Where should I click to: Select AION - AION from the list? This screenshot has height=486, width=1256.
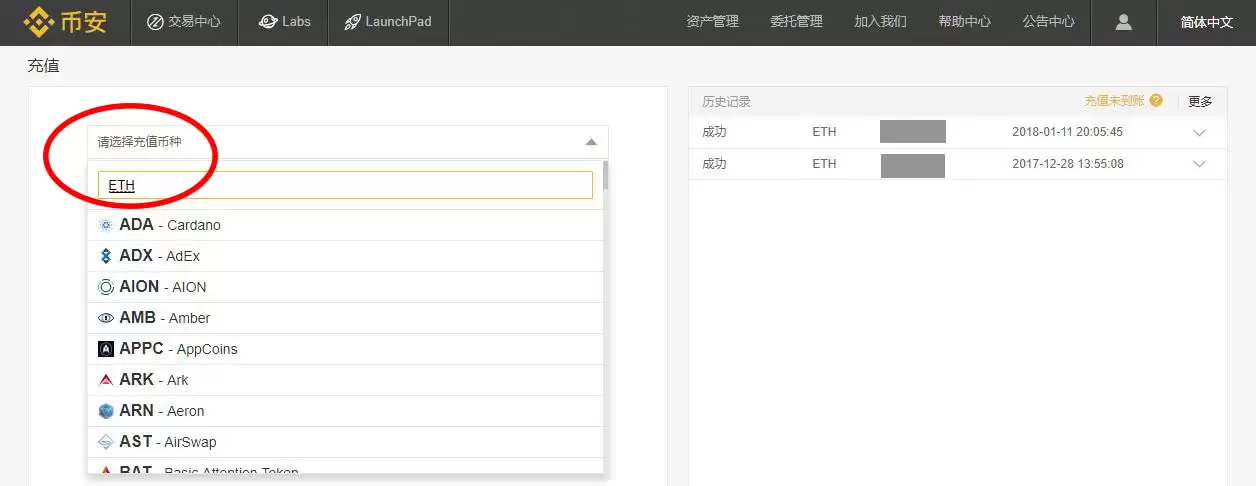(x=345, y=287)
